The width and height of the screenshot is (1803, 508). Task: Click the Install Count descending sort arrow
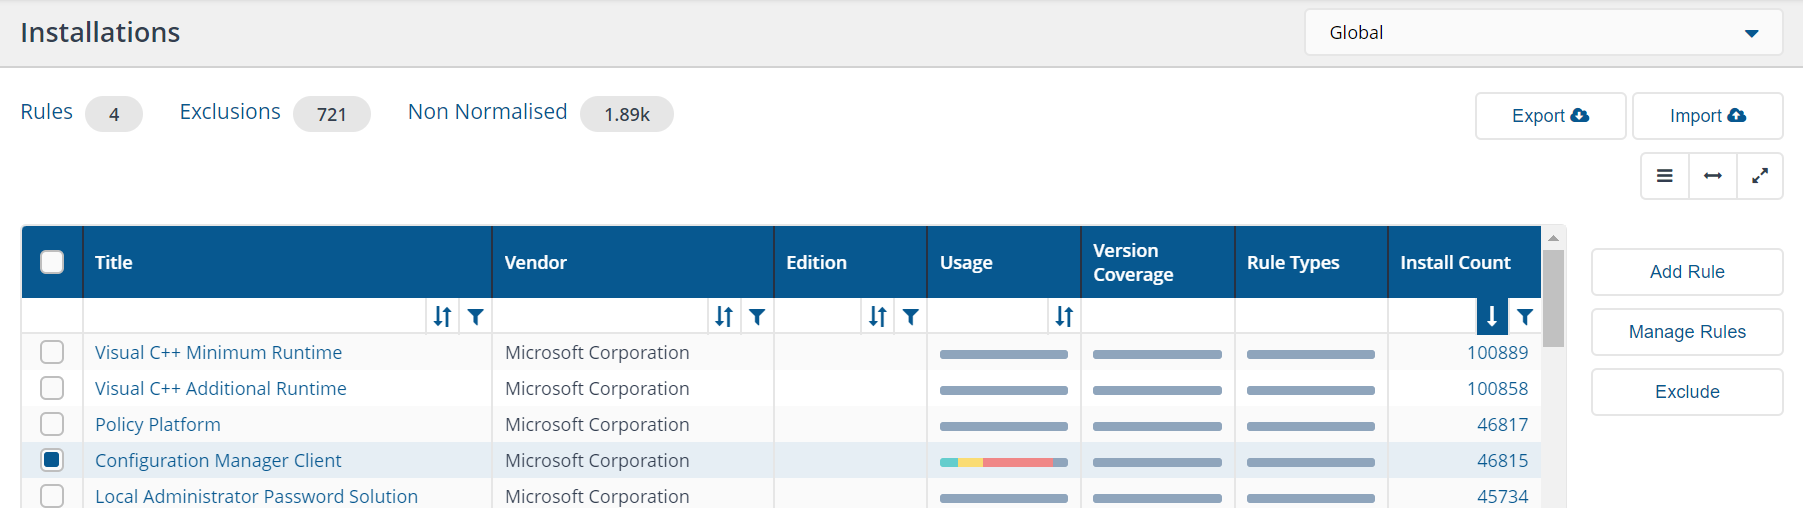click(1491, 317)
